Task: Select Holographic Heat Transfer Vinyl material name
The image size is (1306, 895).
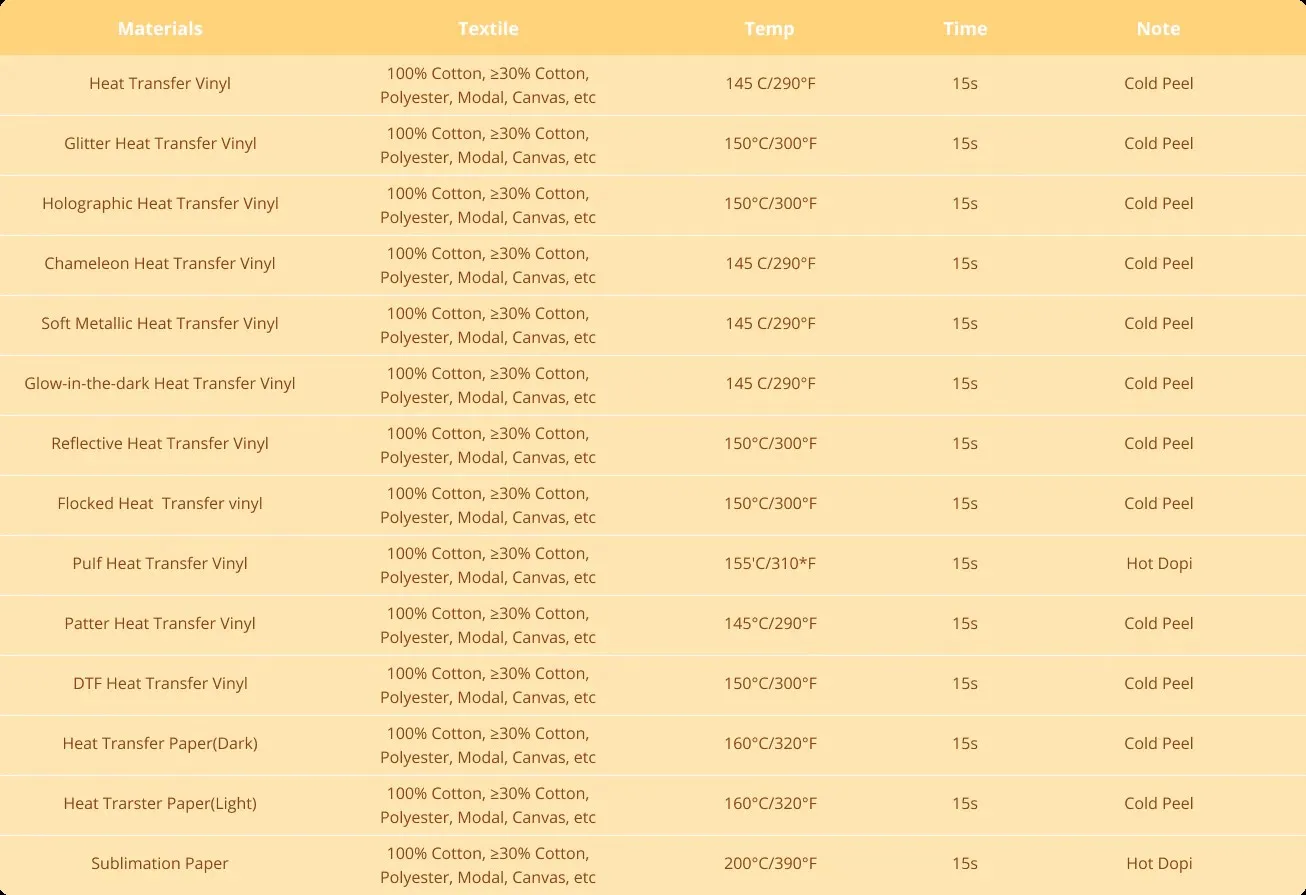Action: pos(160,203)
